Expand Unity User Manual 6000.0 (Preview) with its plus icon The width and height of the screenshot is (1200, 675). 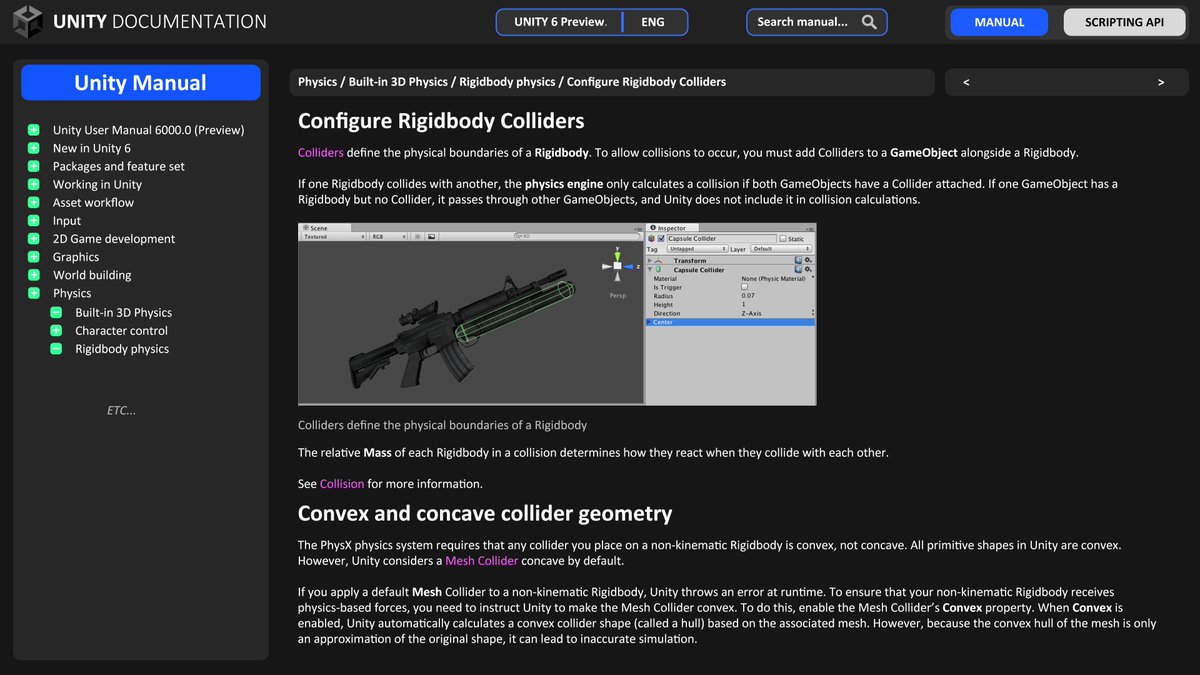point(33,130)
